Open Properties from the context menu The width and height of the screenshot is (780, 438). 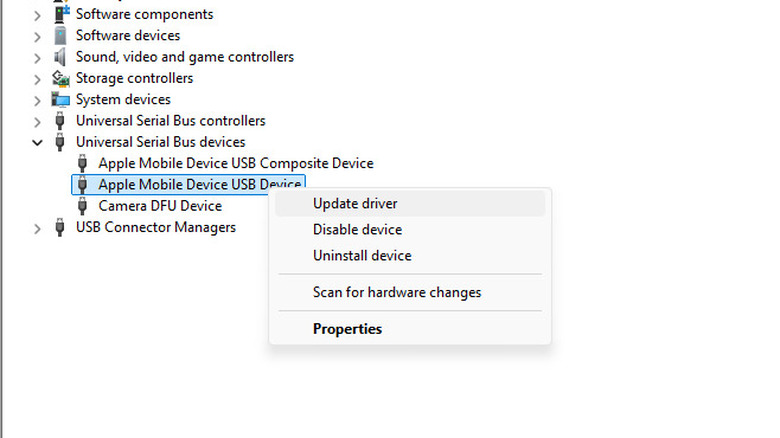coord(347,329)
